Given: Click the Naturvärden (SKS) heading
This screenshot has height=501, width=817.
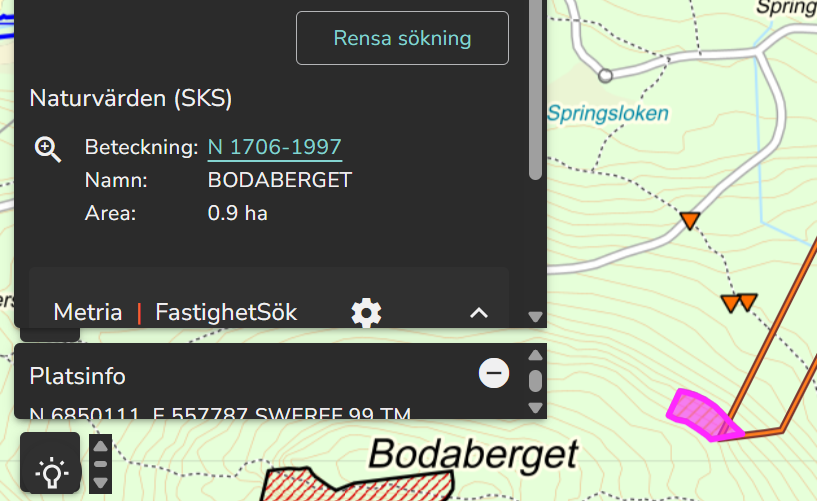Looking at the screenshot, I should pyautogui.click(x=131, y=98).
